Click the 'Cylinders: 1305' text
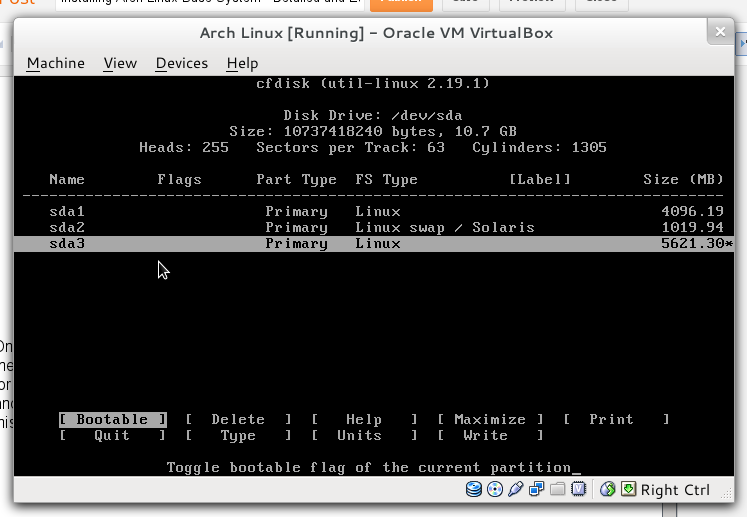 (539, 147)
